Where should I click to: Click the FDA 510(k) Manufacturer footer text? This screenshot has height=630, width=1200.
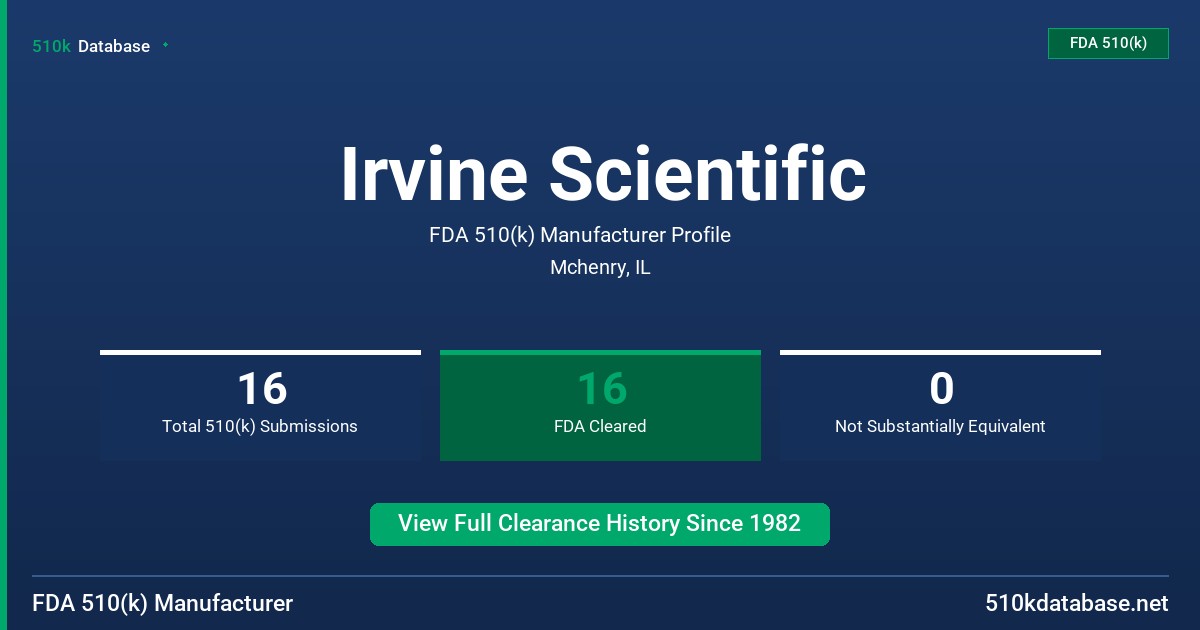(163, 603)
